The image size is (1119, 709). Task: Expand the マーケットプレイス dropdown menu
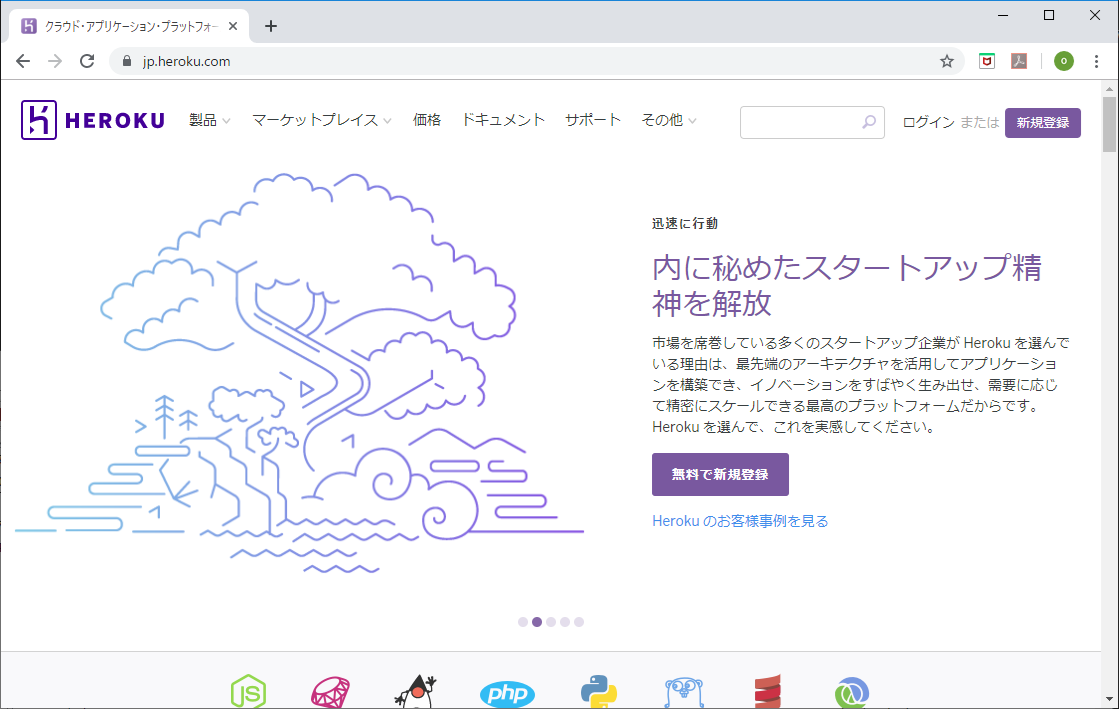(322, 120)
